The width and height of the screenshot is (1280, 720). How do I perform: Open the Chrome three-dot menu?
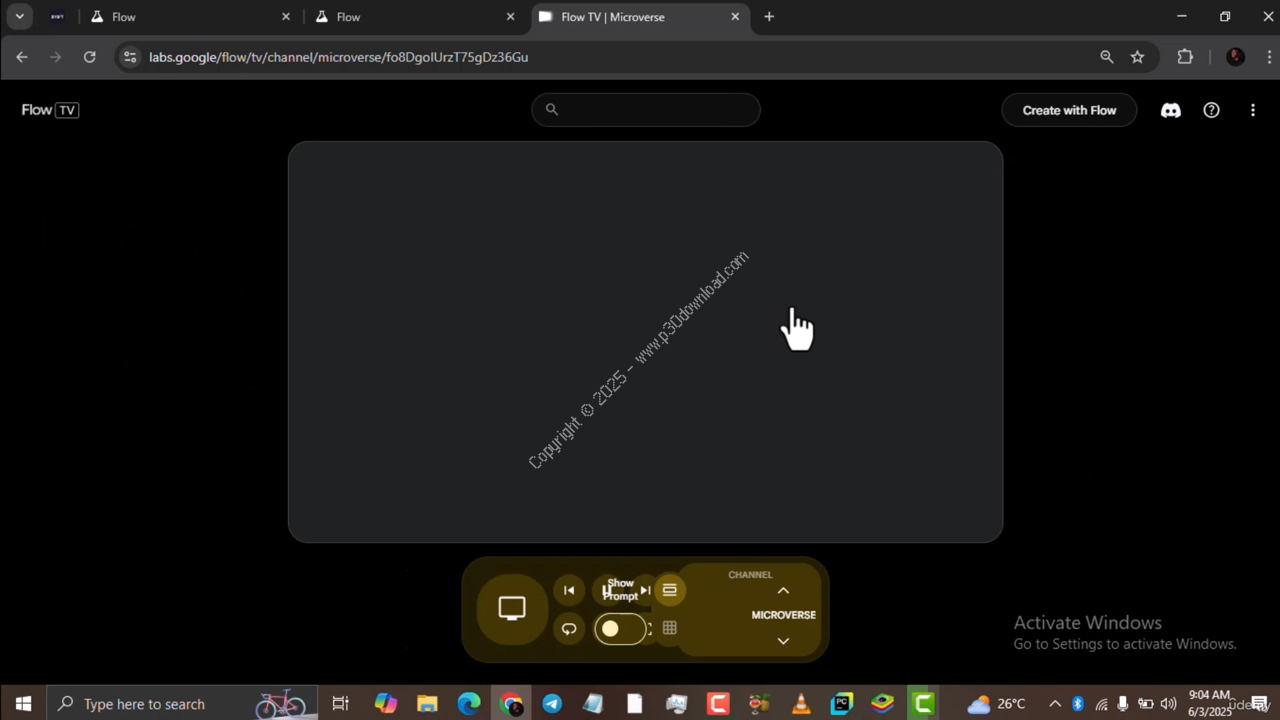(x=1269, y=57)
